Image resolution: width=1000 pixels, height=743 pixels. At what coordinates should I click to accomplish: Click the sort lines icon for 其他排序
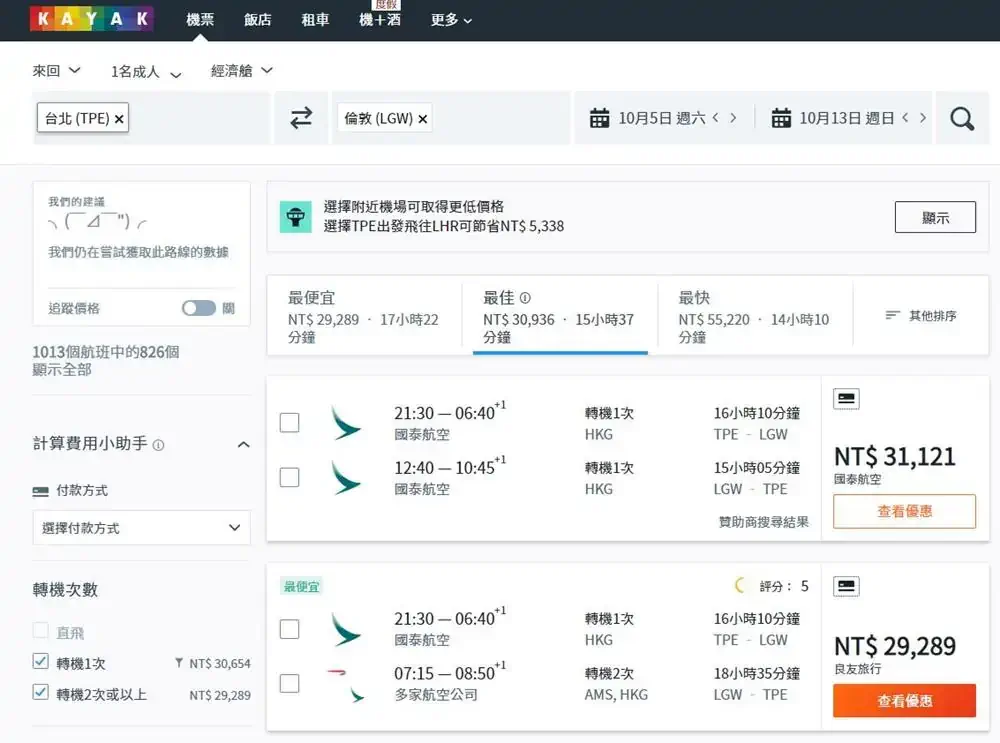click(x=892, y=315)
